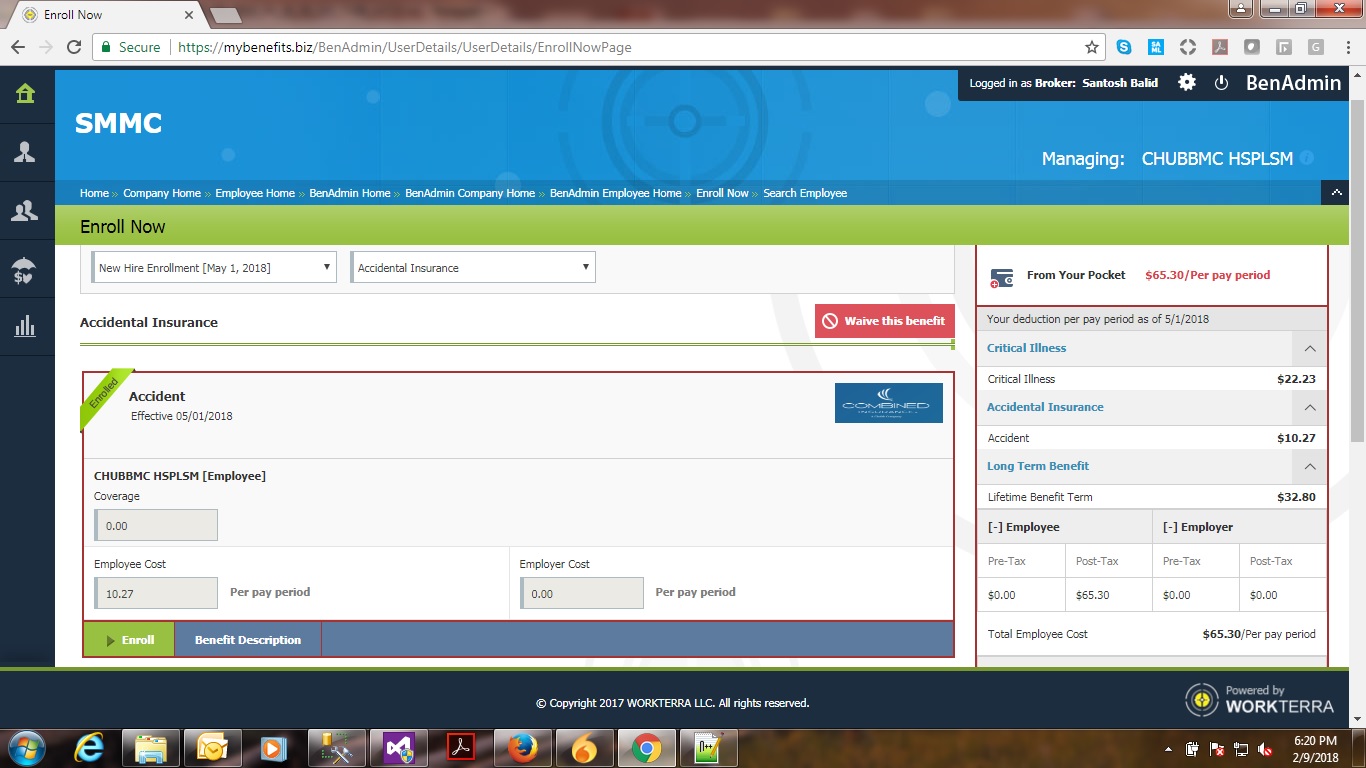1366x768 pixels.
Task: Collapse the Accidental Insurance summary chevron
Action: (x=1309, y=408)
